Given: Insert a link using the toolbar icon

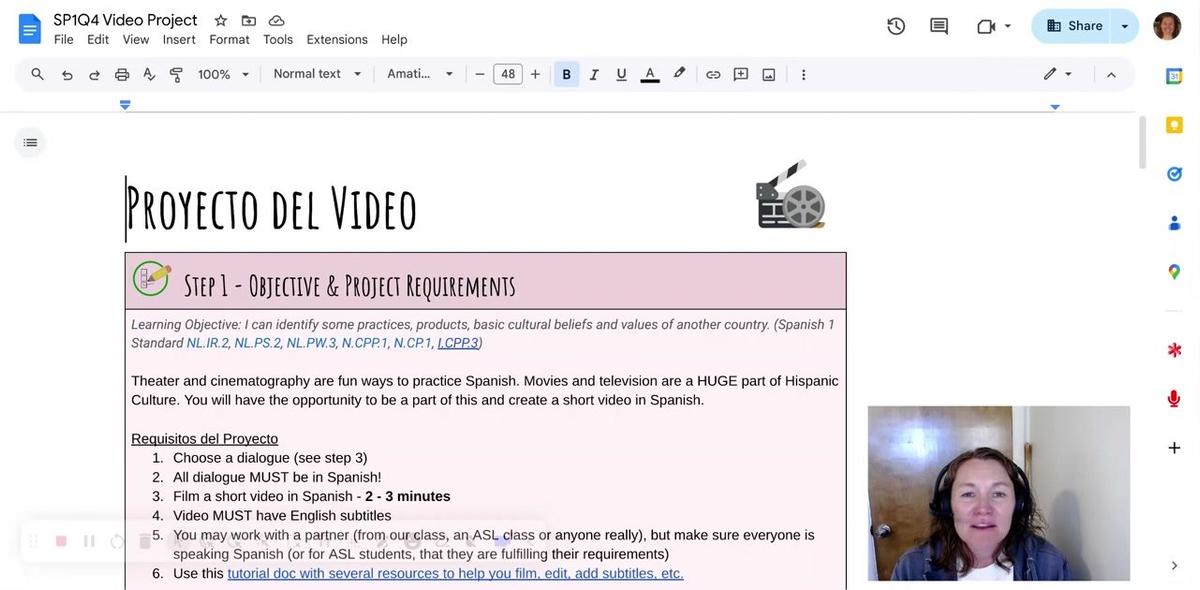Looking at the screenshot, I should coord(710,72).
